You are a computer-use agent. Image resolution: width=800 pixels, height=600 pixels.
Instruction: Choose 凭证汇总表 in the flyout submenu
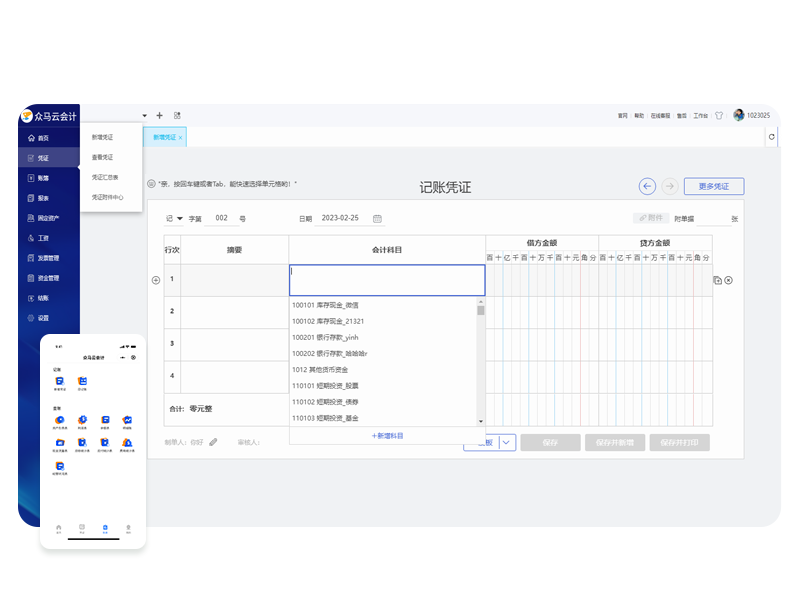[105, 177]
